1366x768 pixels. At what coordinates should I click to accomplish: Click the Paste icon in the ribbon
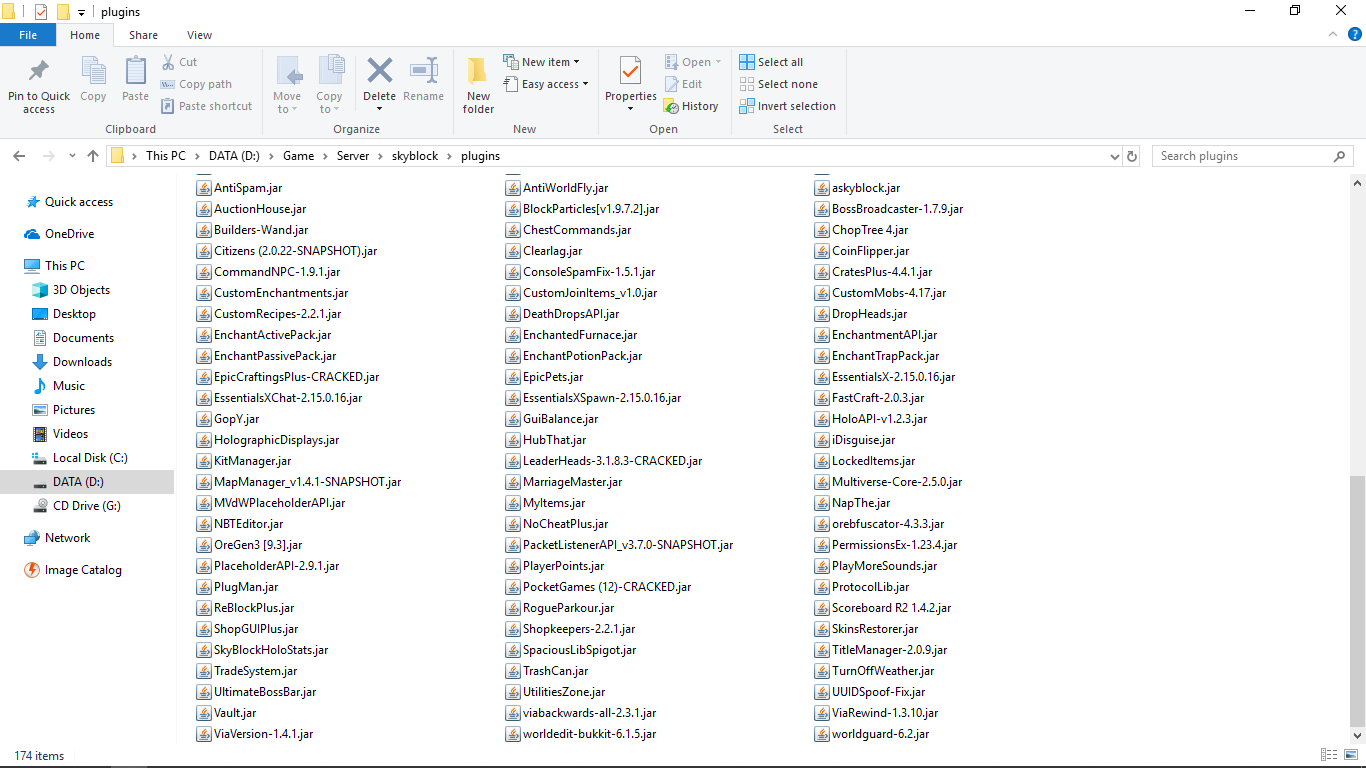135,71
